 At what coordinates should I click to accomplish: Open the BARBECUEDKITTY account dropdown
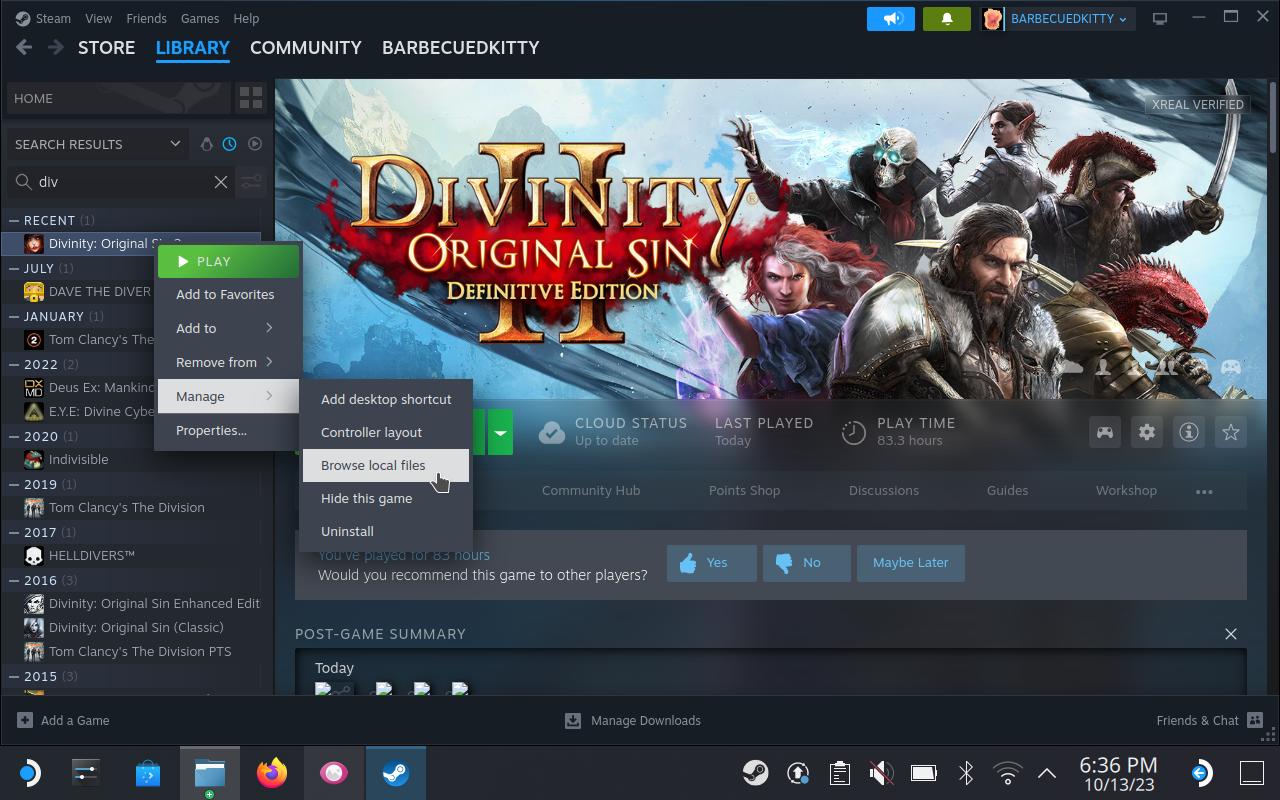1056,18
